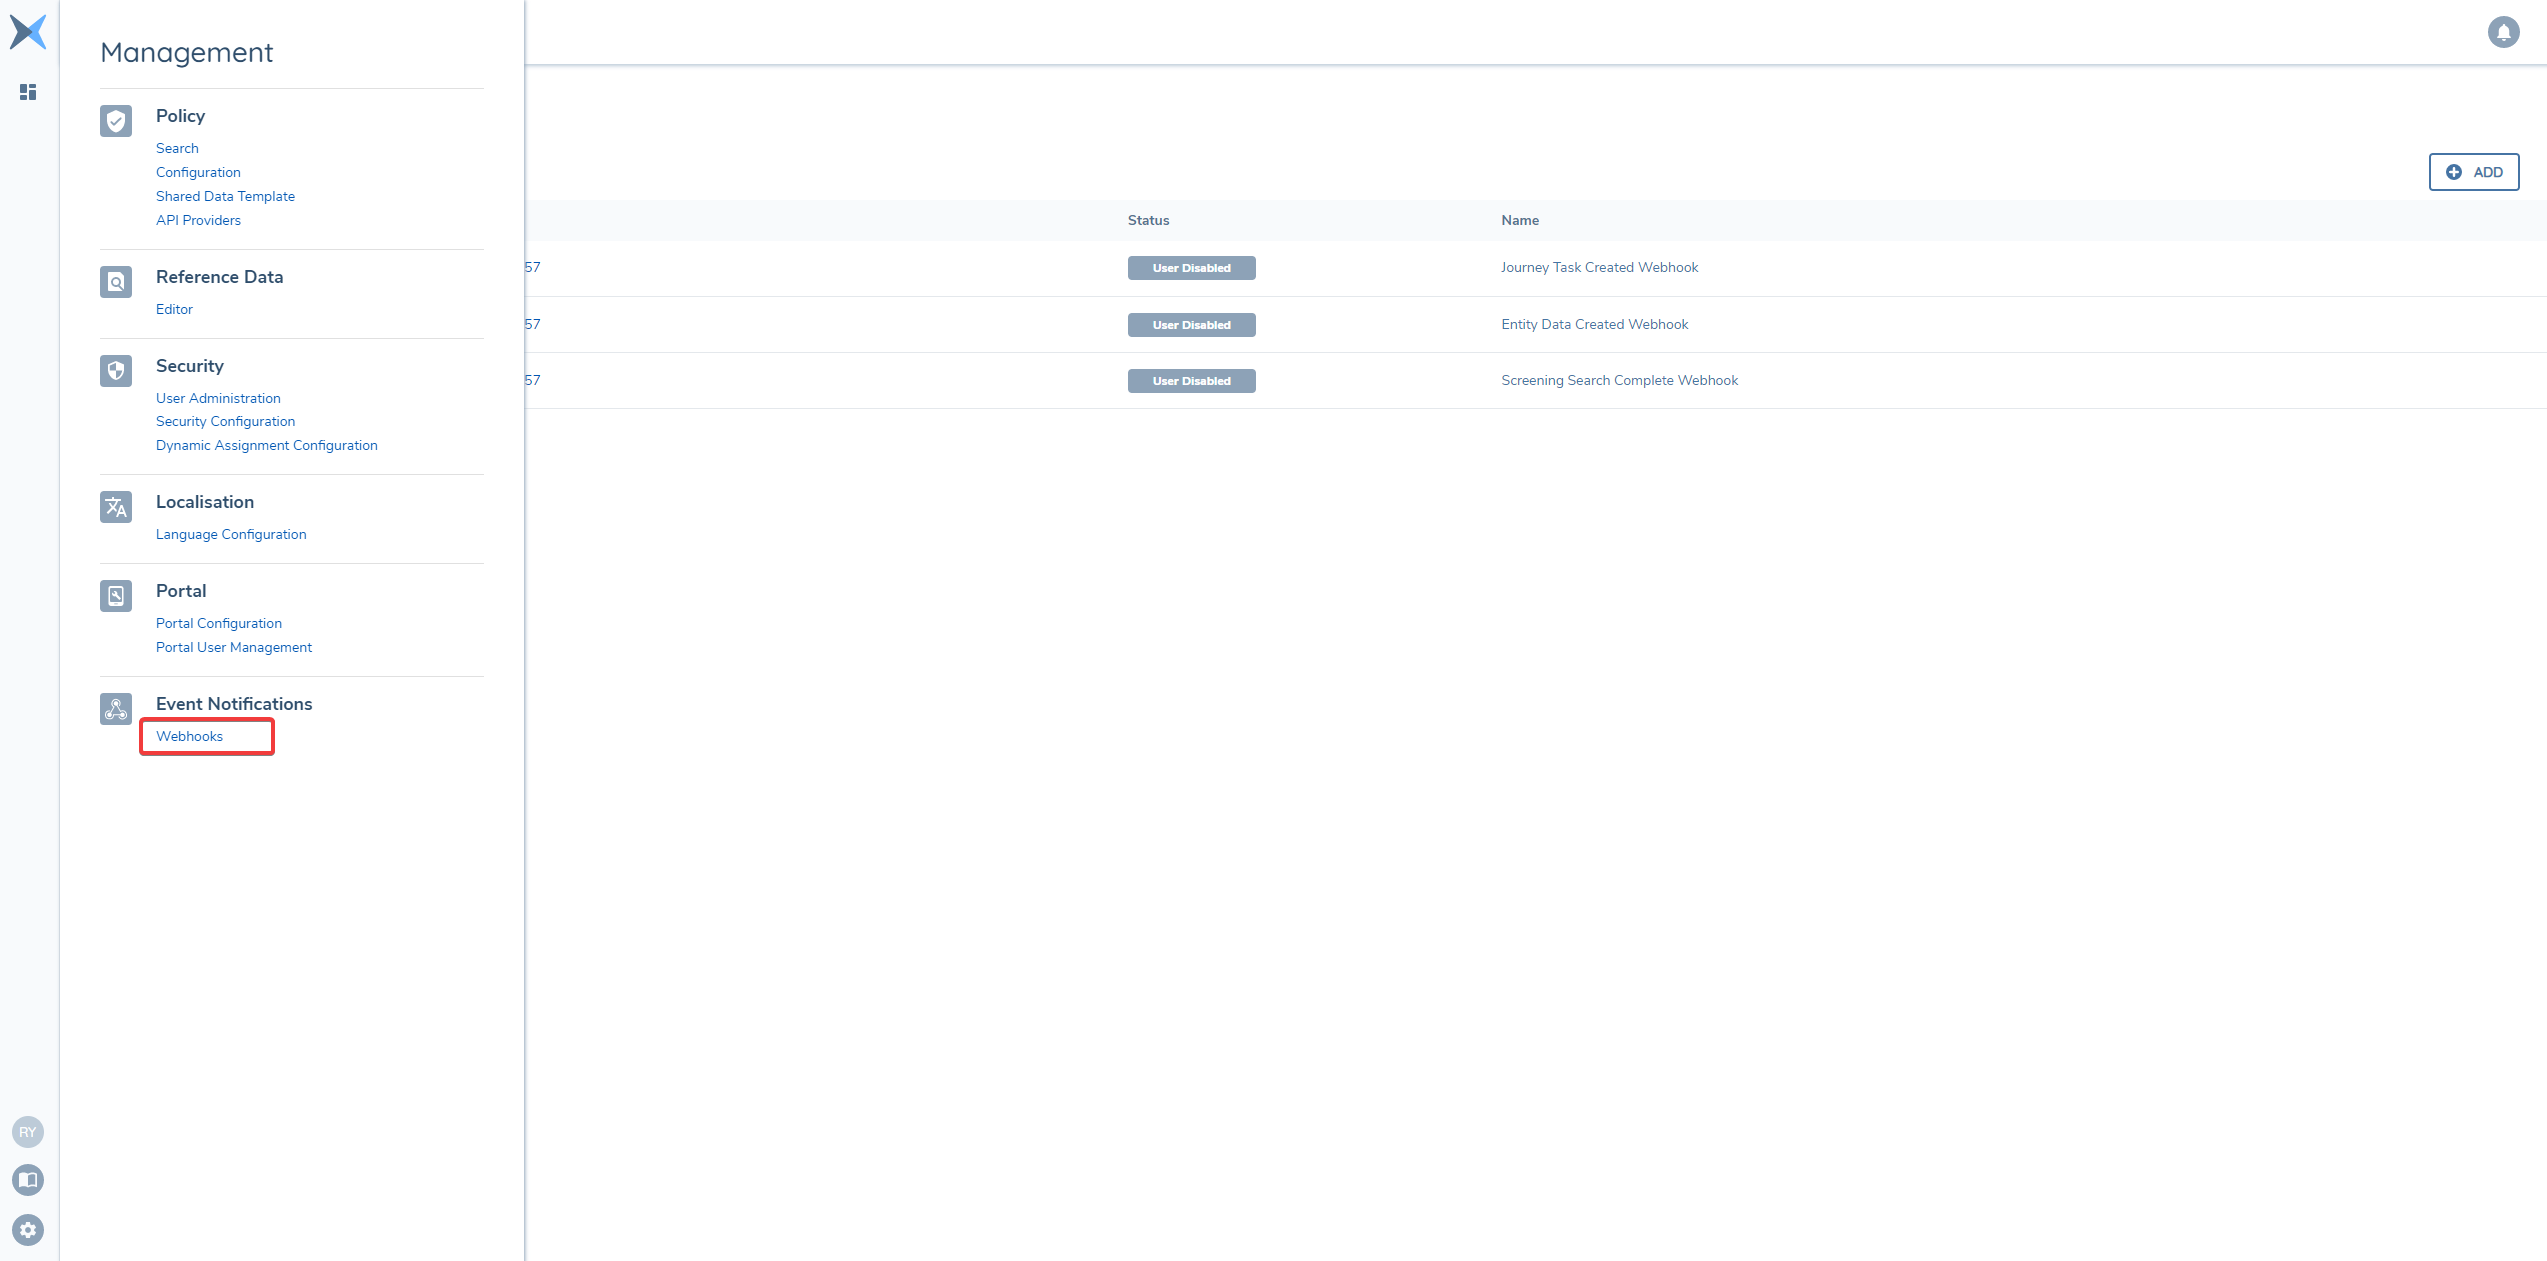Select the Security shield icon
This screenshot has height=1261, width=2547.
[115, 370]
